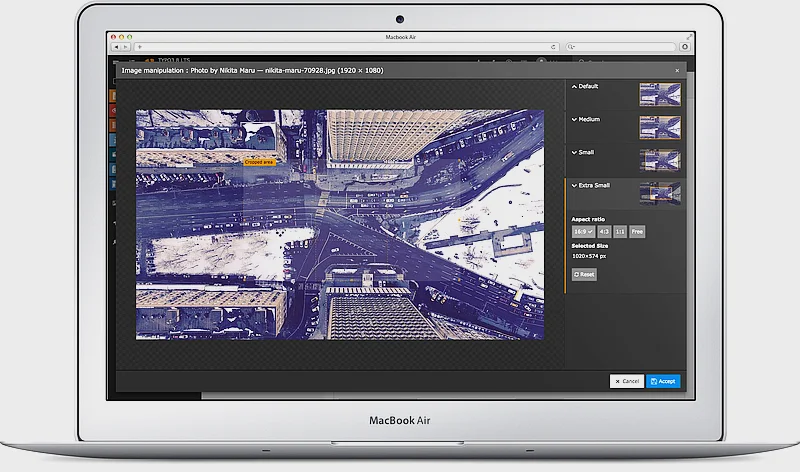Reset the crop selection
The width and height of the screenshot is (800, 472).
point(584,274)
